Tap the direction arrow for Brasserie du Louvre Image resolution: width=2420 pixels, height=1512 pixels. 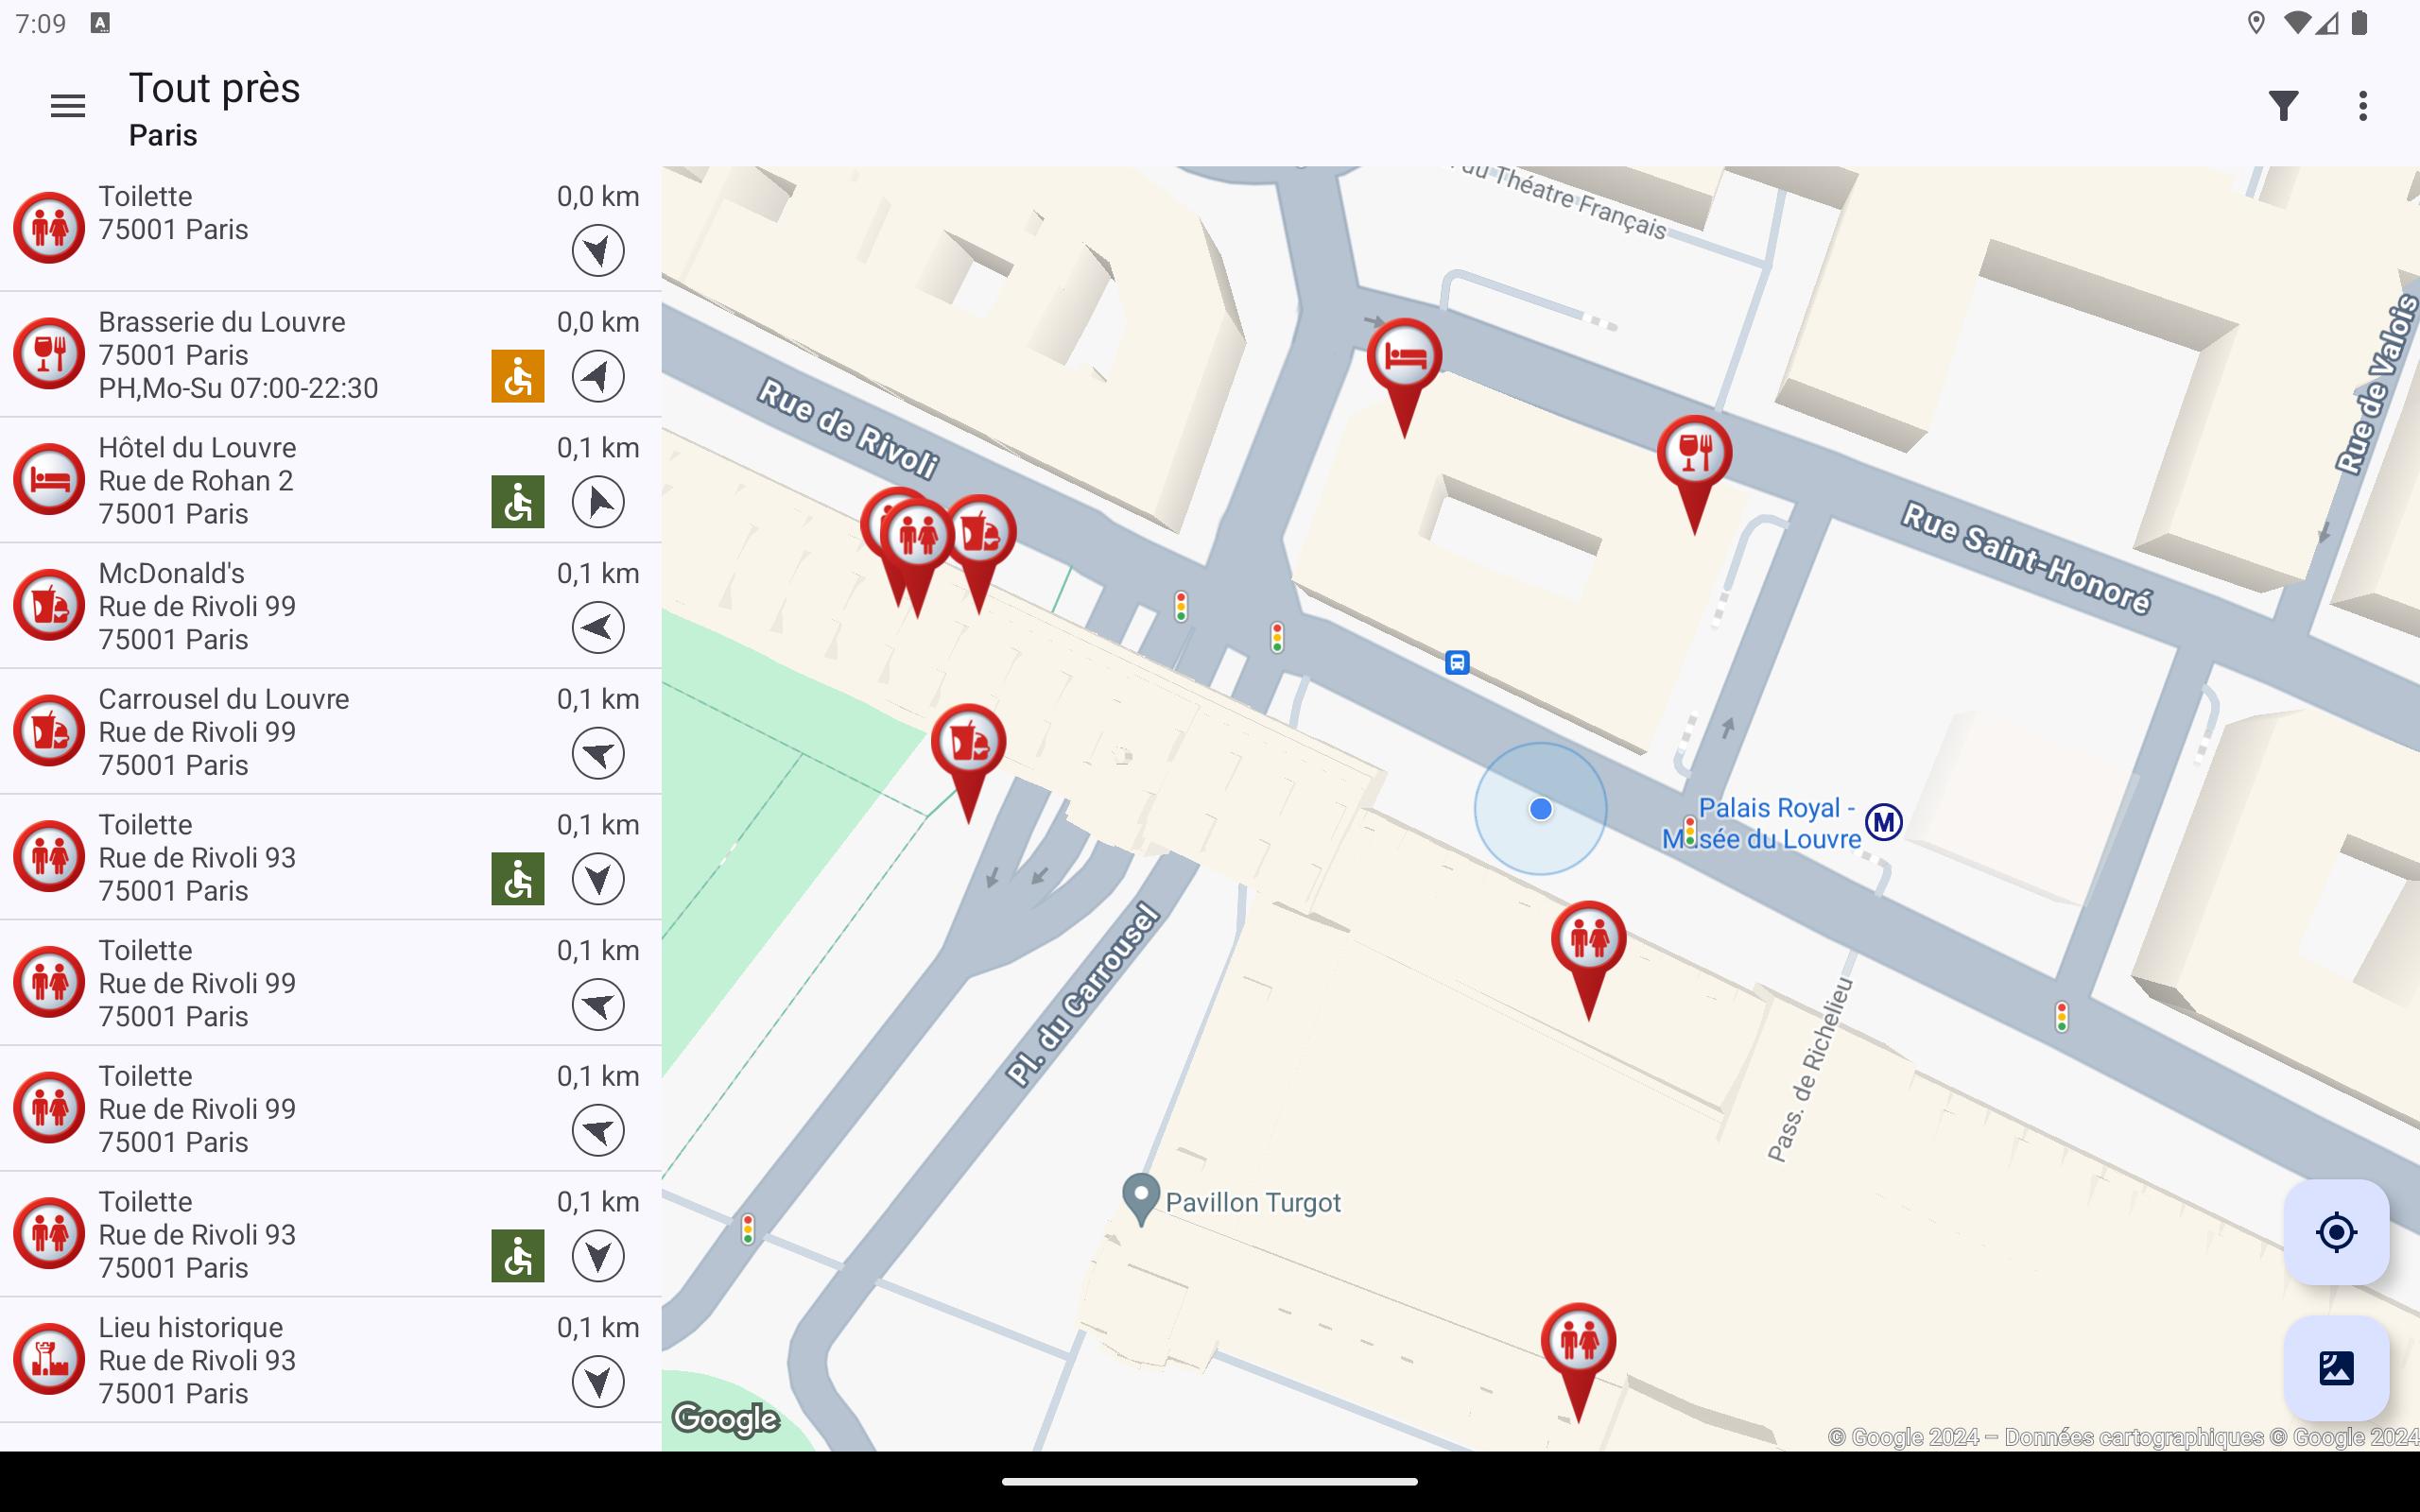598,376
